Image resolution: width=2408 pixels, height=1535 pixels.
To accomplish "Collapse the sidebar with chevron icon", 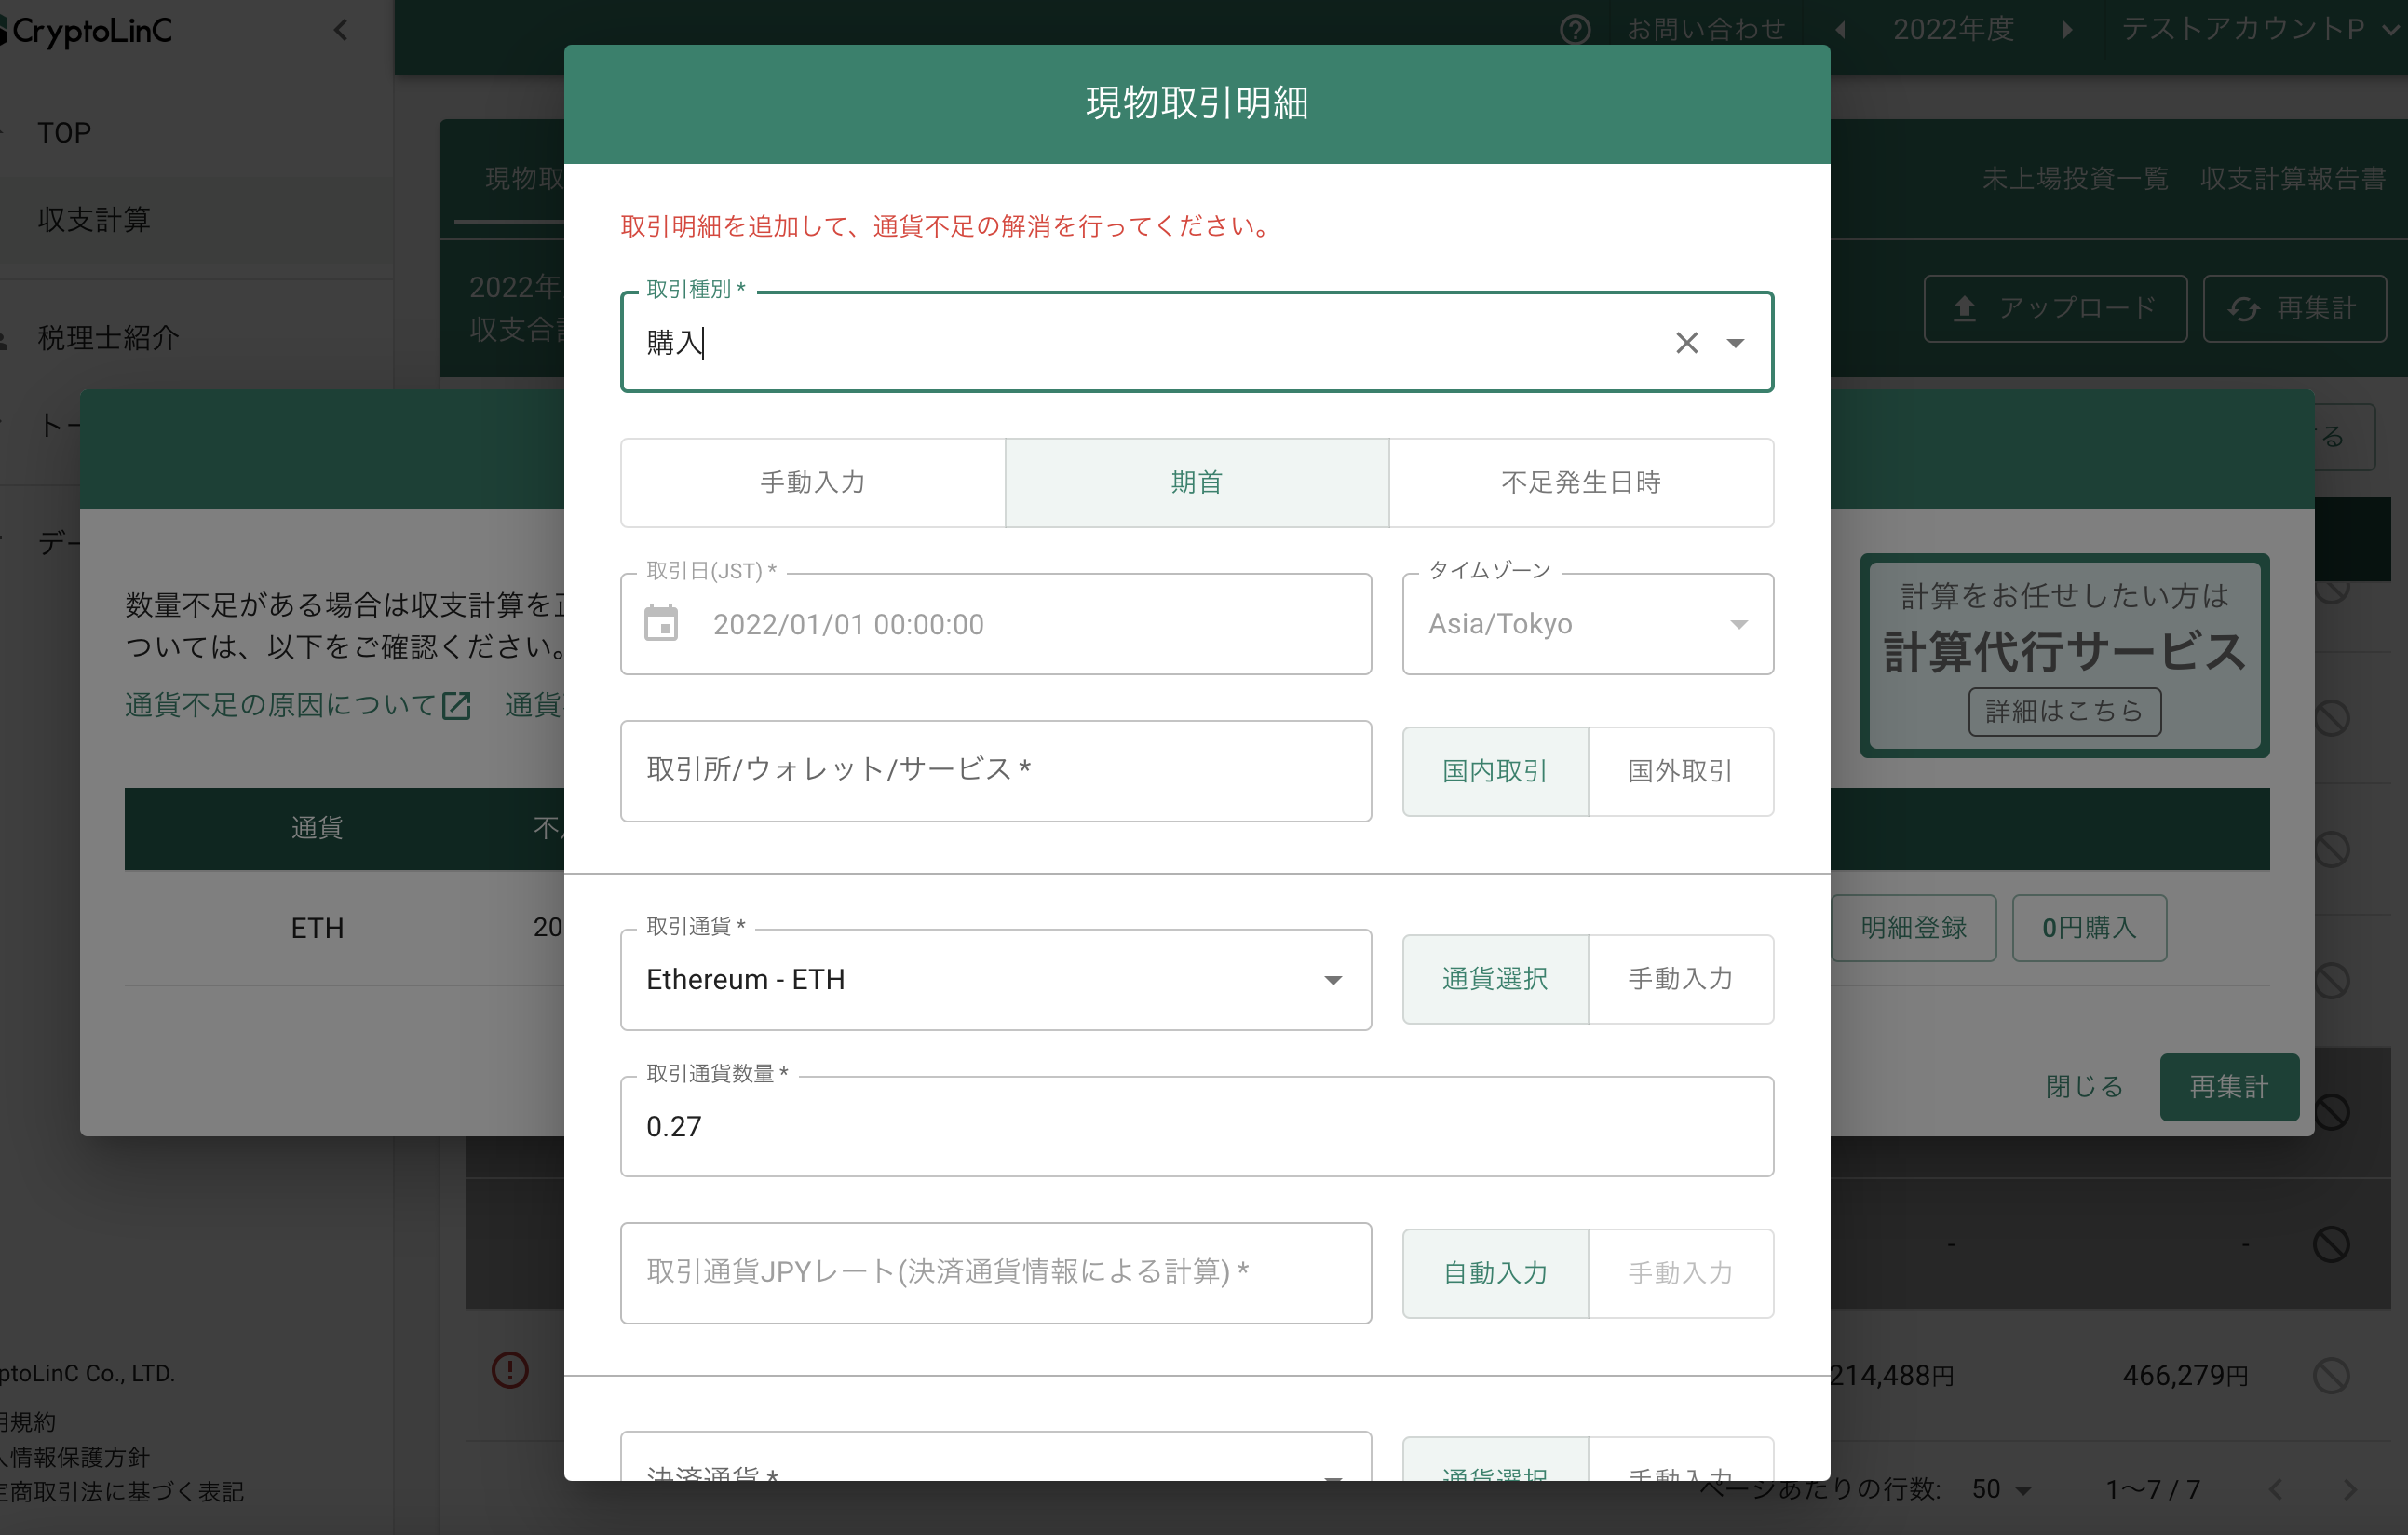I will [341, 30].
